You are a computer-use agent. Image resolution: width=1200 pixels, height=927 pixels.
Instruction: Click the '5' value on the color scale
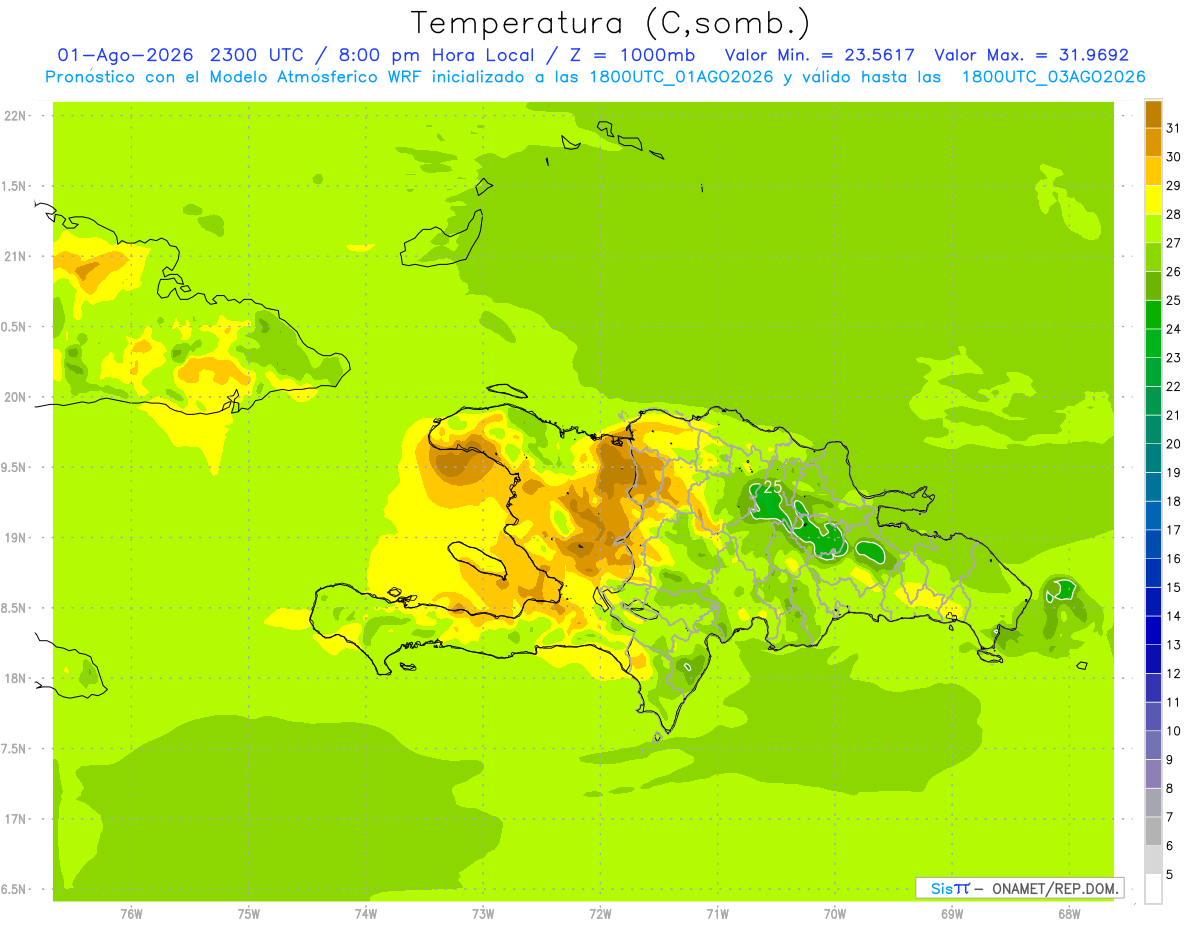click(x=1169, y=875)
